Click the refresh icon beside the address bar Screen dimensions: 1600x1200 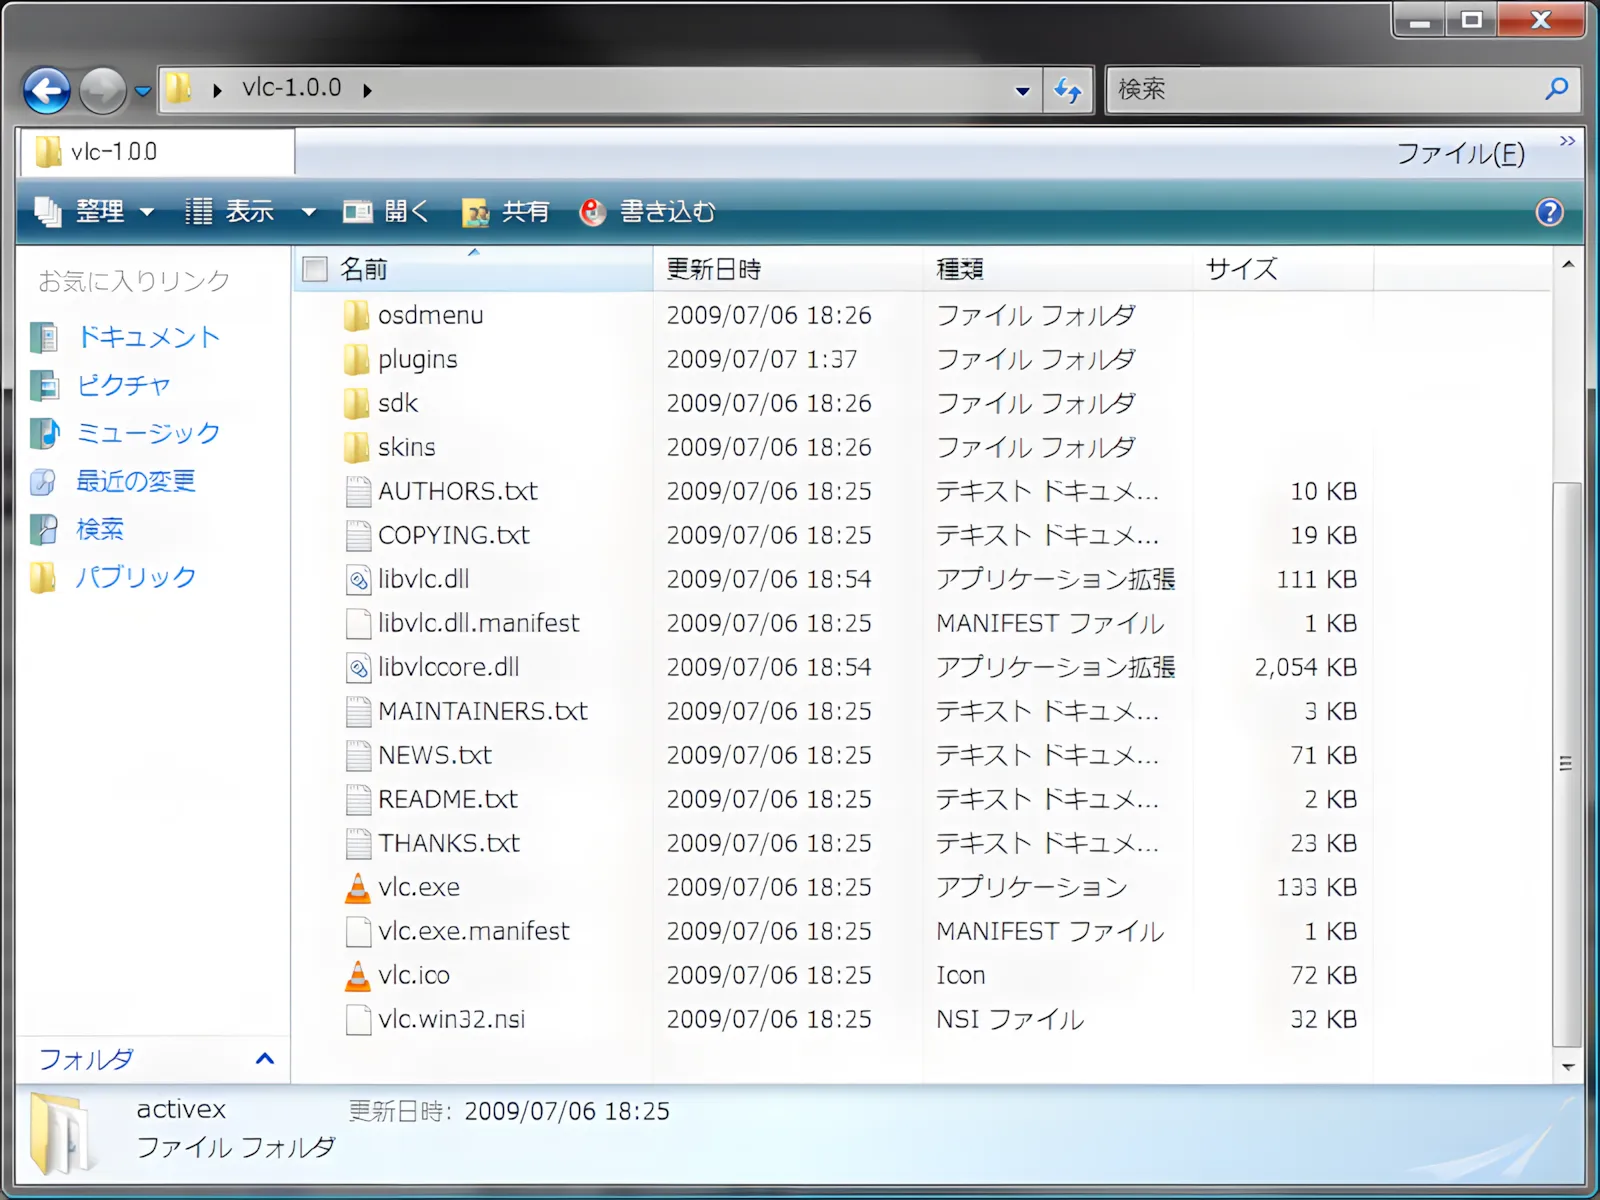click(1067, 90)
